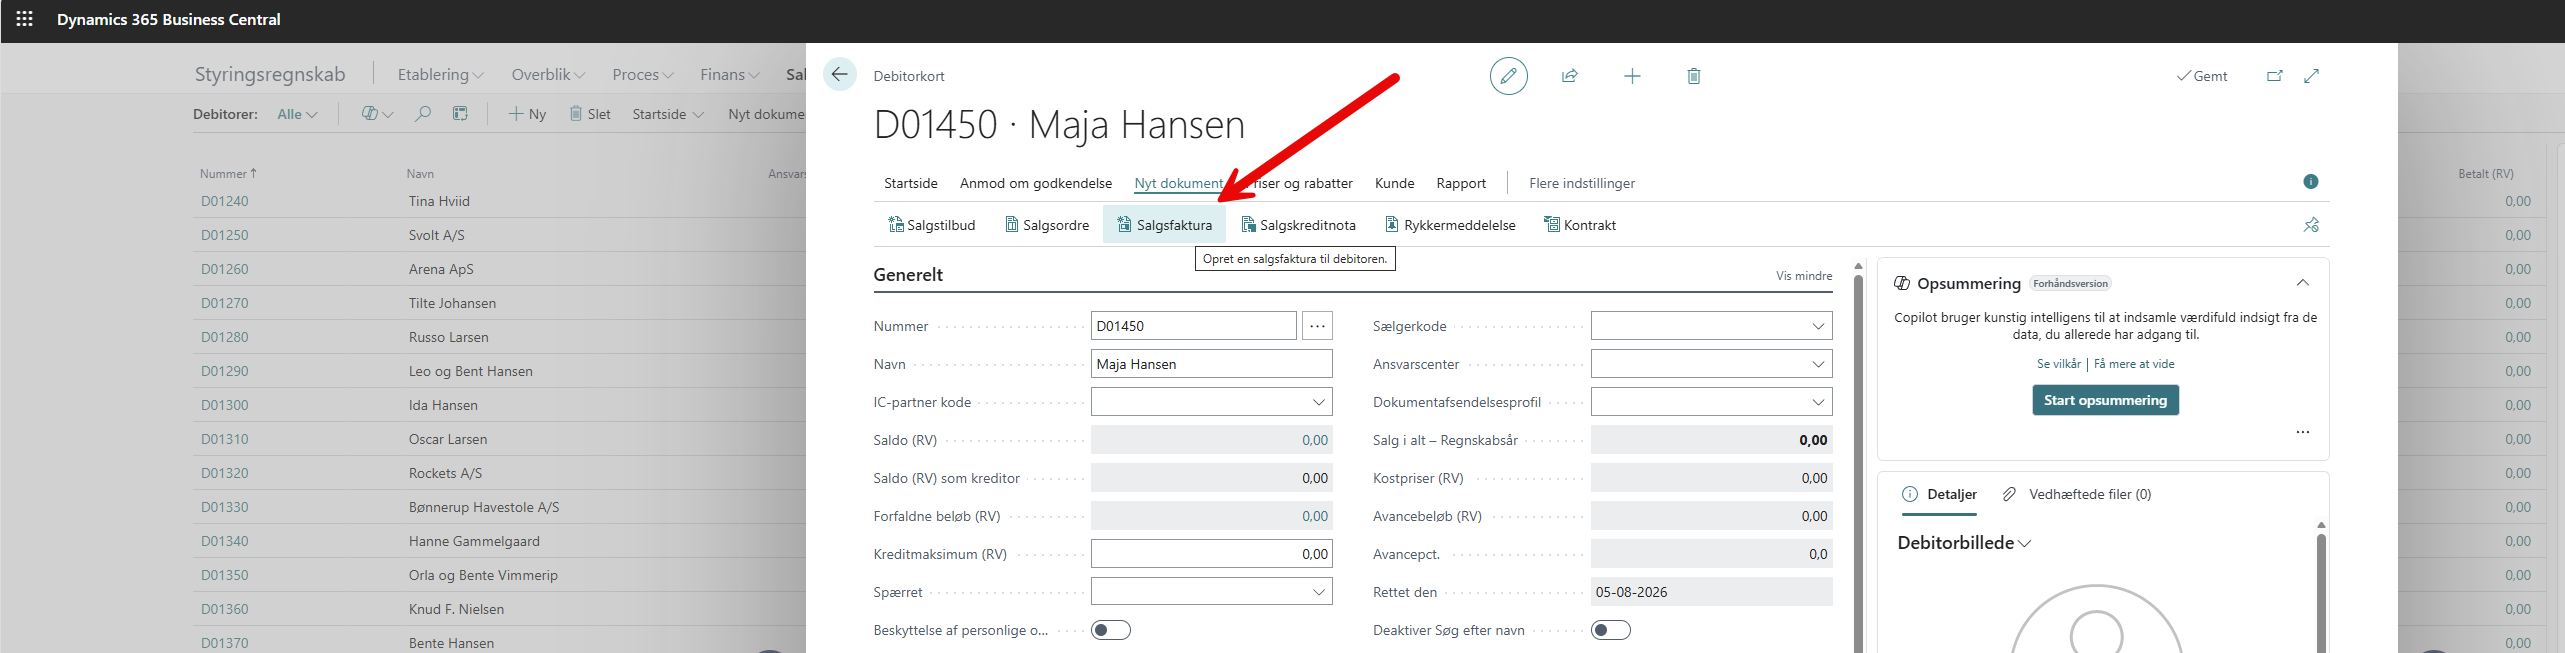Open the Startside dropdown in list toolbar

pyautogui.click(x=668, y=114)
